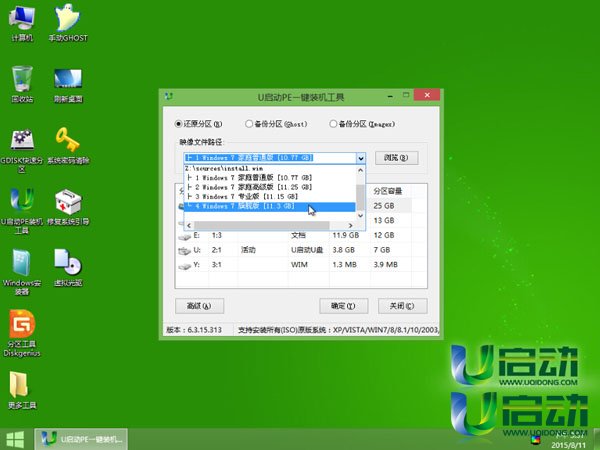600x450 pixels.
Task: Open the 更多工具 folder icon
Action: (22, 390)
